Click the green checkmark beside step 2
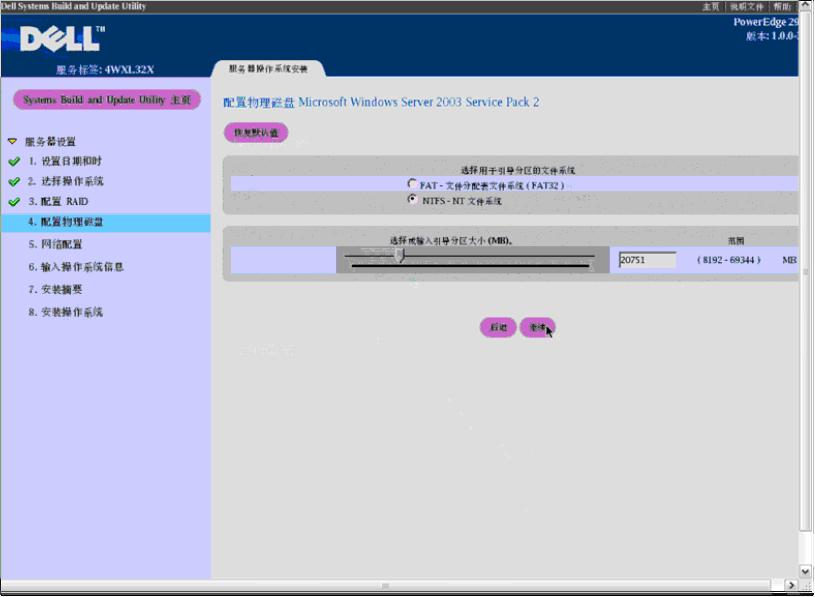 click(15, 182)
